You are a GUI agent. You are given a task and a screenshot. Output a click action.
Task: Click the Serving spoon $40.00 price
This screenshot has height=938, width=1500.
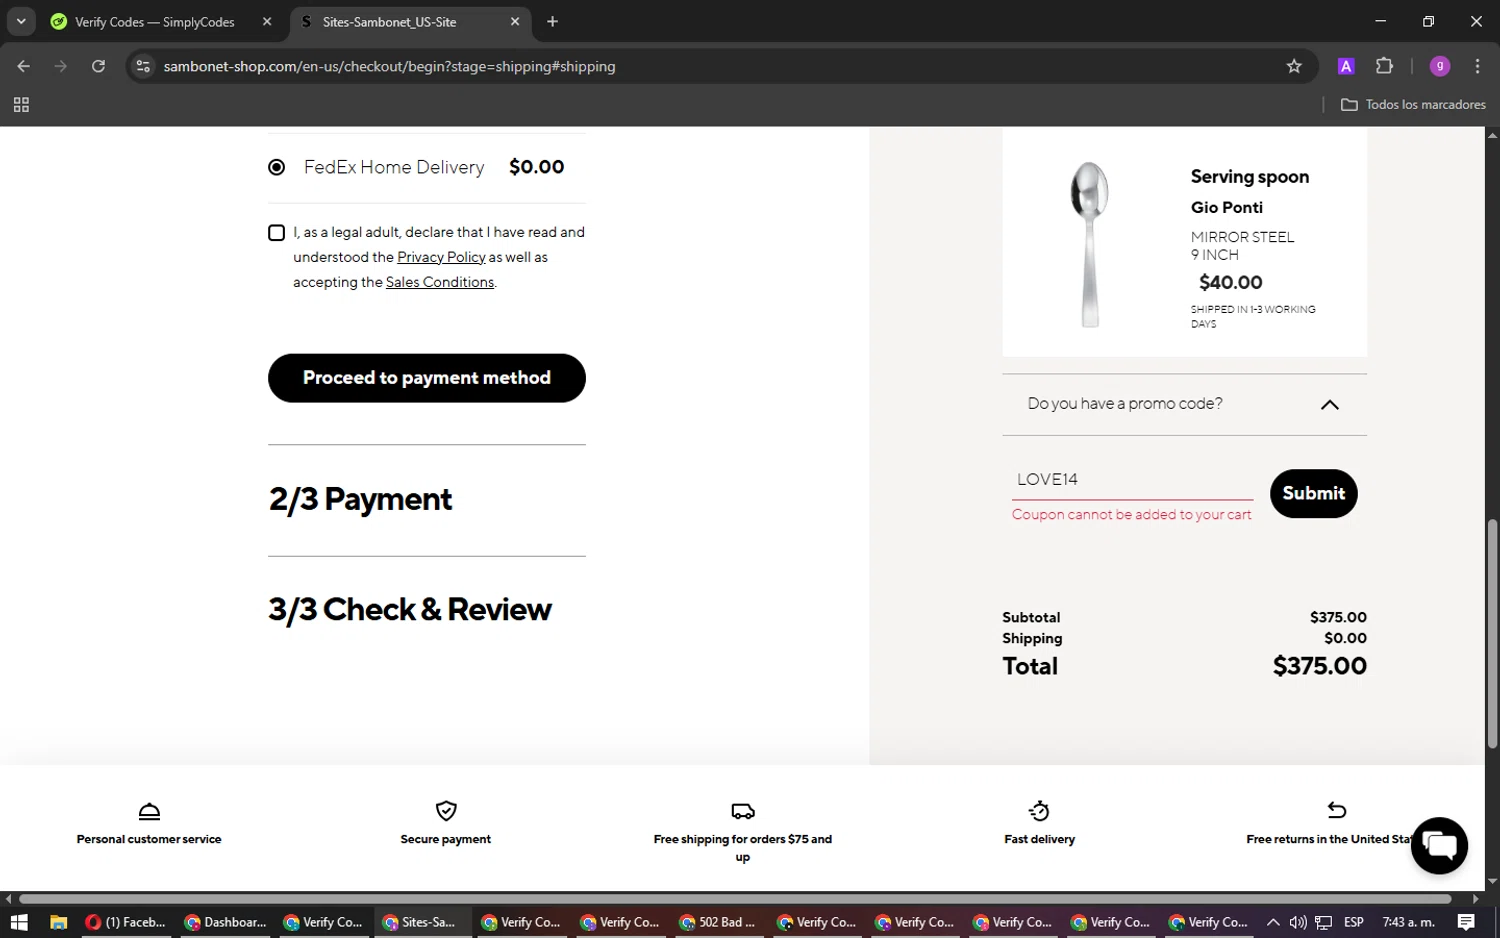1231,282
